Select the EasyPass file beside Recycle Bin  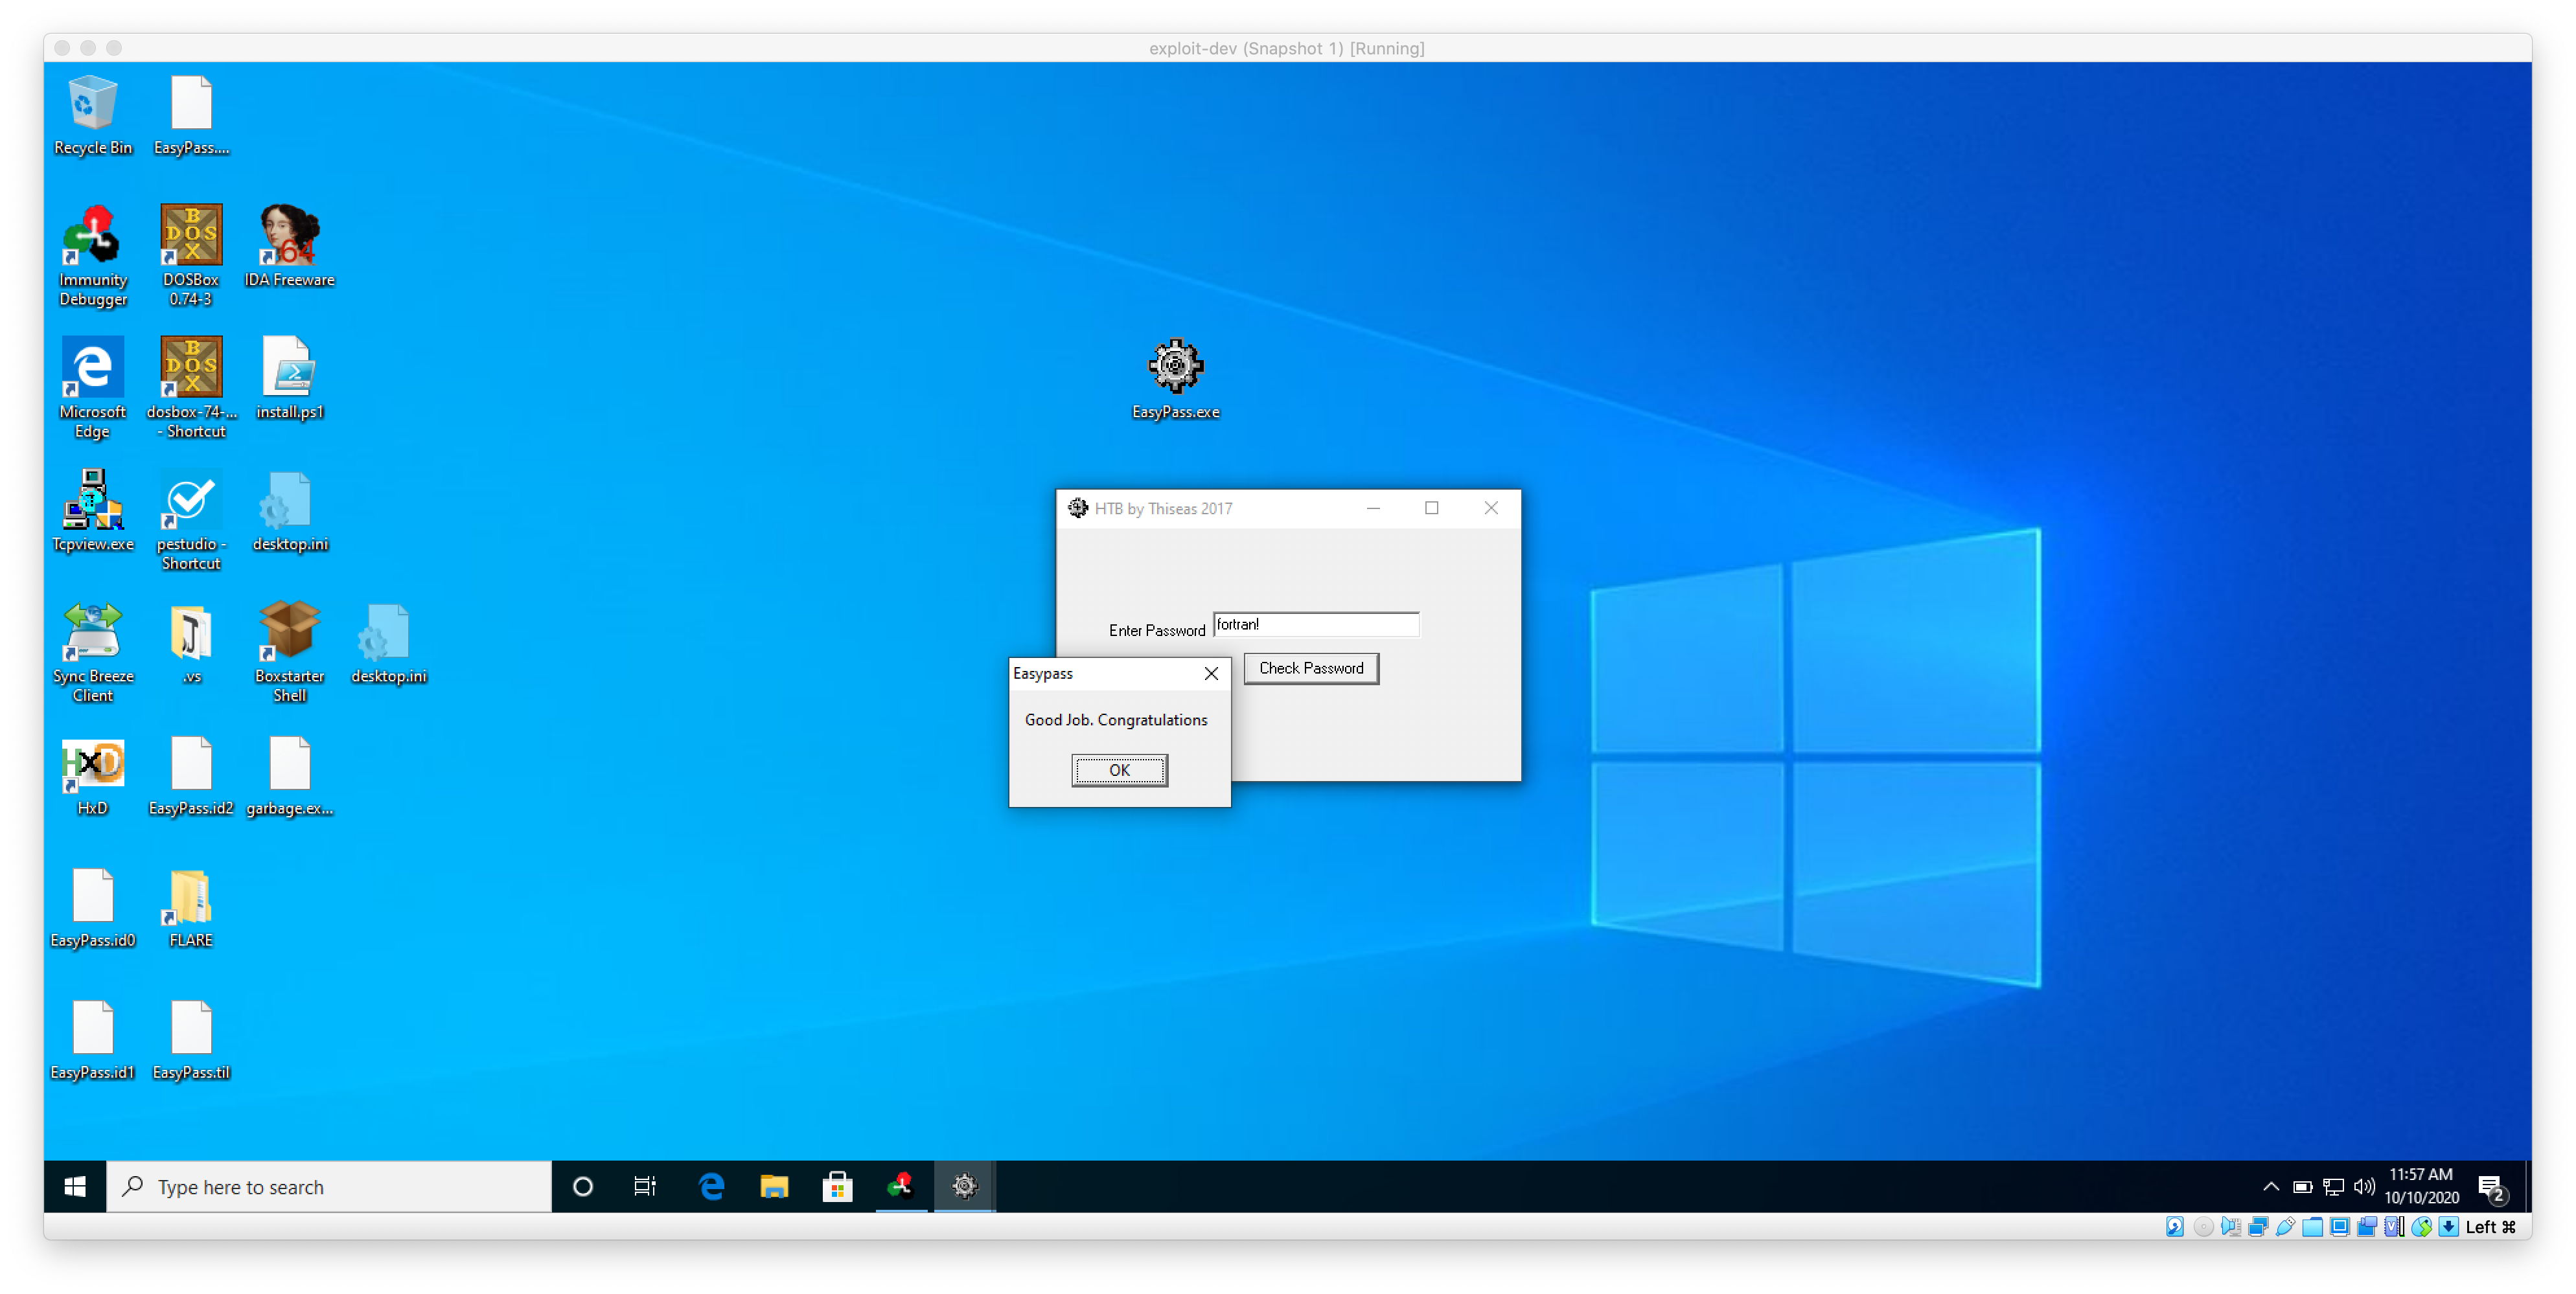pos(191,115)
